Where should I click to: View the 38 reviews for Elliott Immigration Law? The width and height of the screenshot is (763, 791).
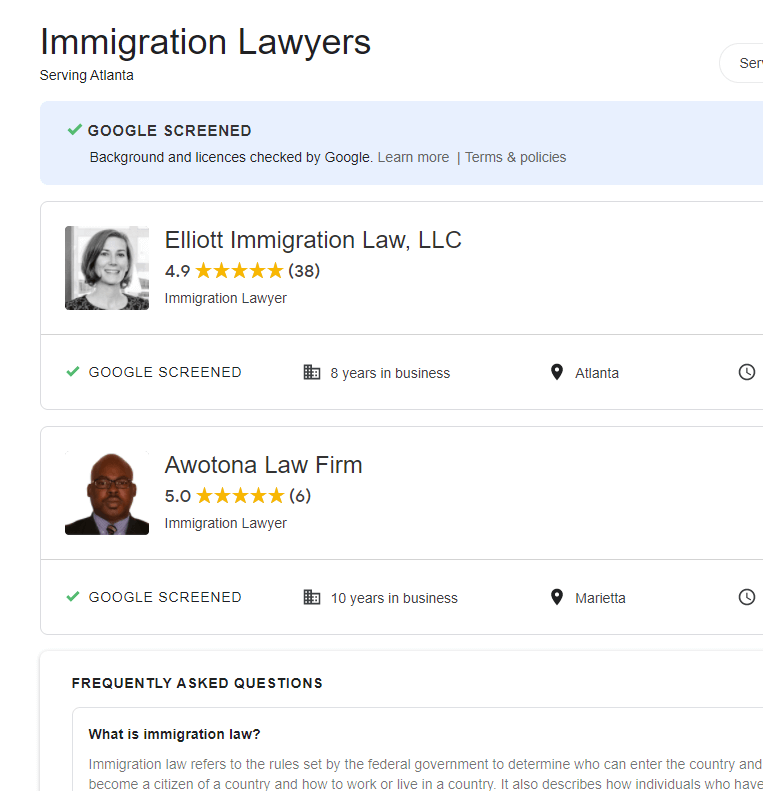(304, 271)
